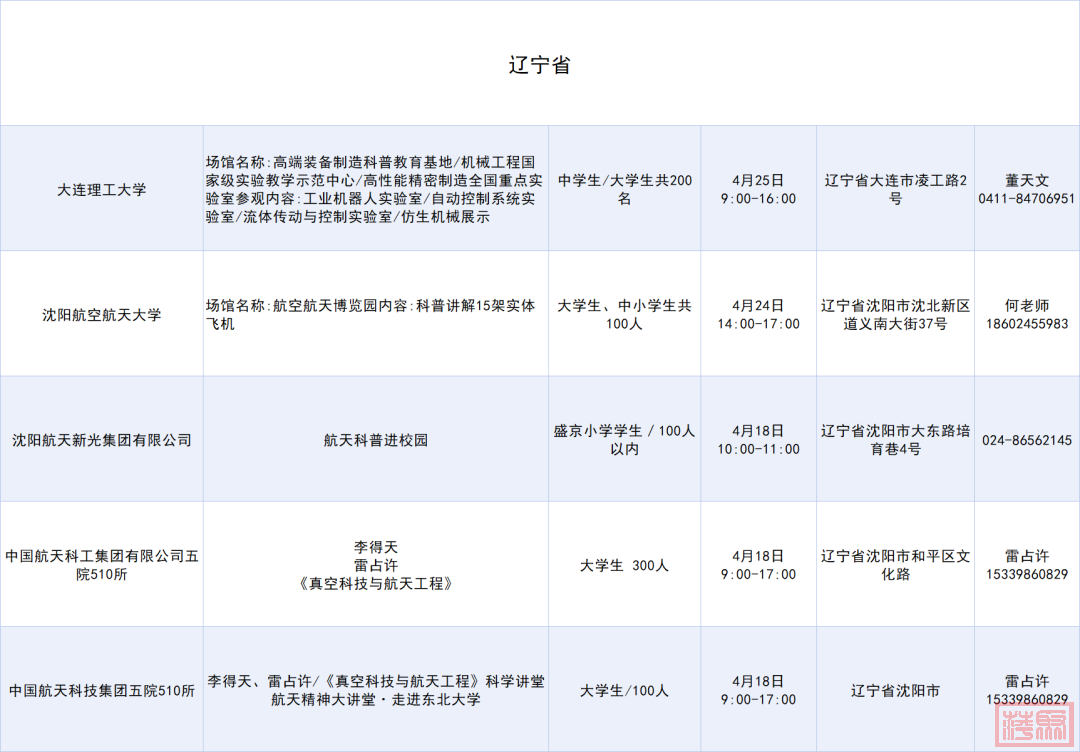Click the 4月24日 14:00-17:00 time cell
The width and height of the screenshot is (1080, 752).
tap(758, 314)
